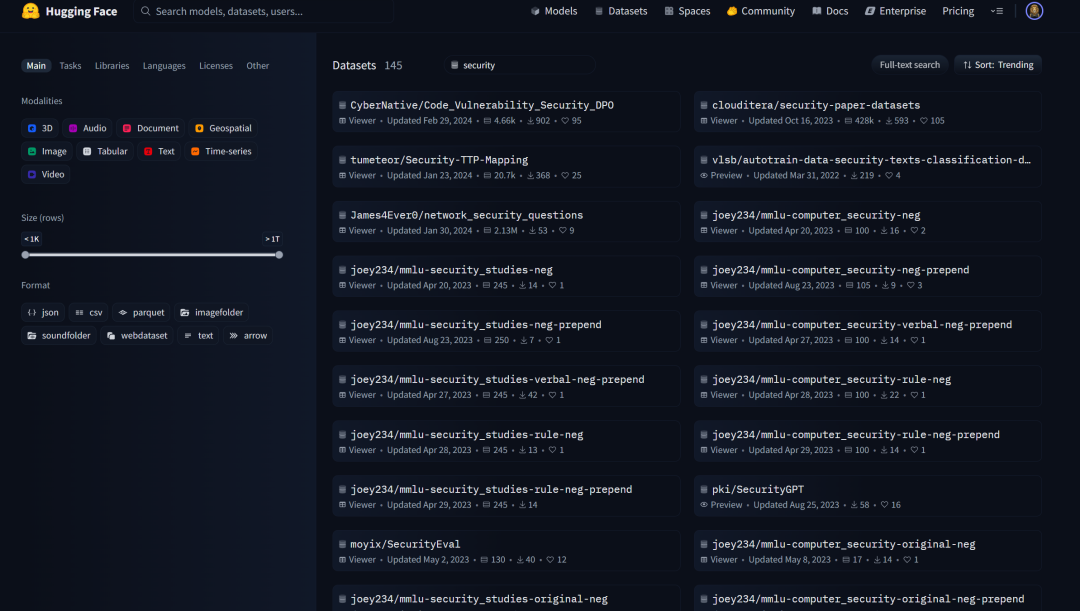1080x611 pixels.
Task: Click the right size slider handle
Action: point(279,255)
